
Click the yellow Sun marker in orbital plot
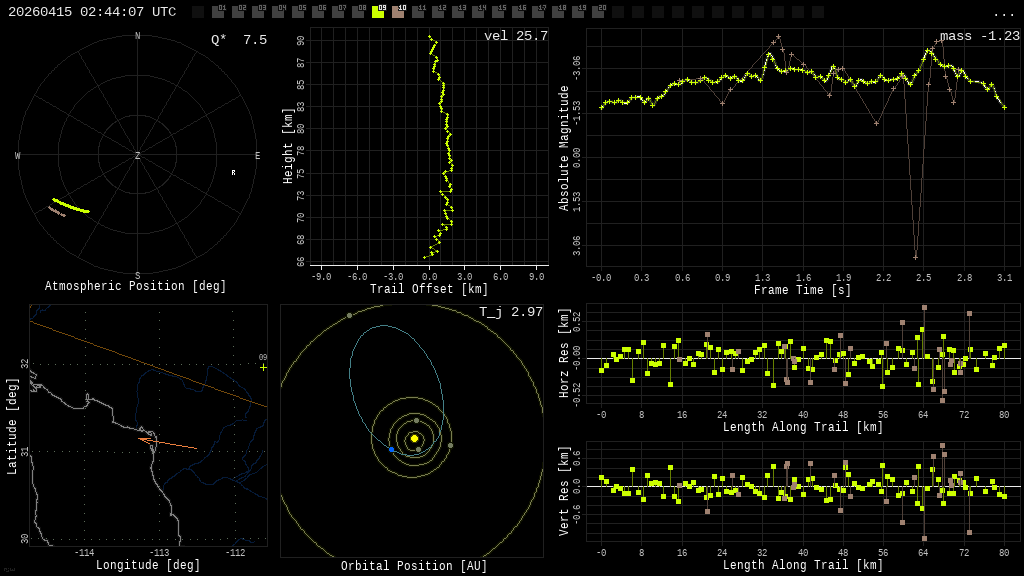(x=414, y=438)
